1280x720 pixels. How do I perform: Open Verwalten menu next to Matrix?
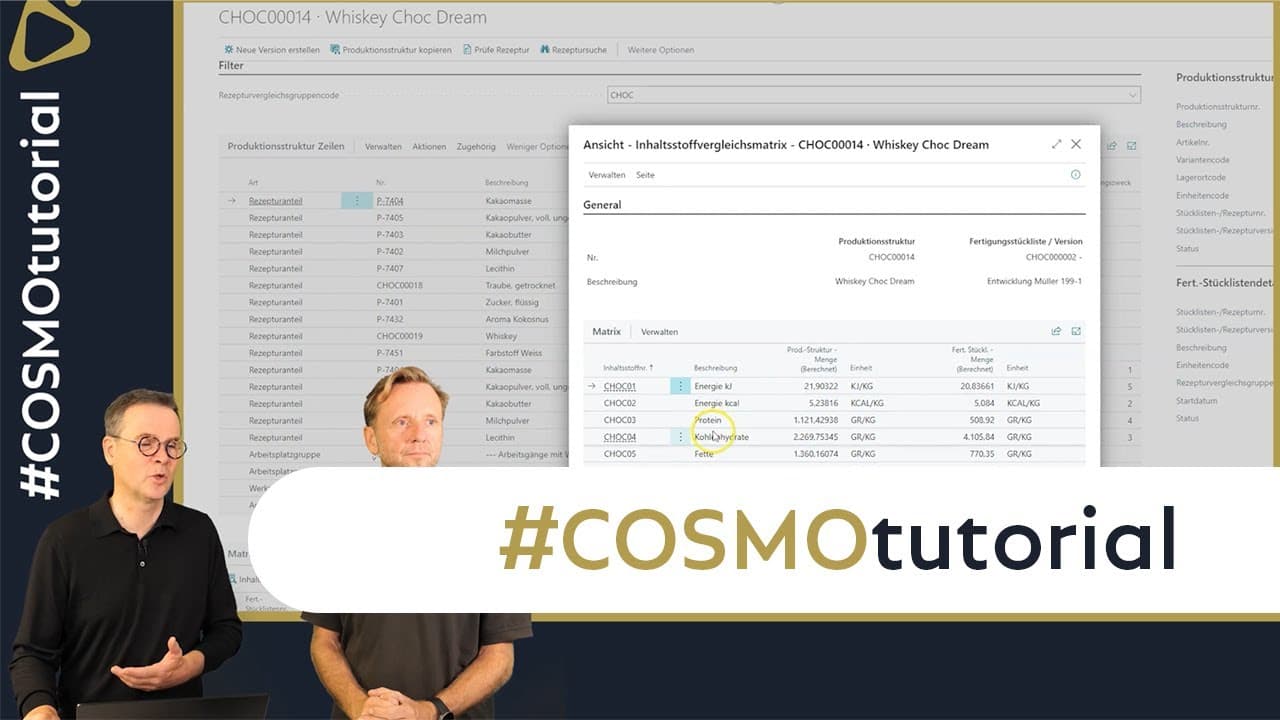(x=659, y=331)
